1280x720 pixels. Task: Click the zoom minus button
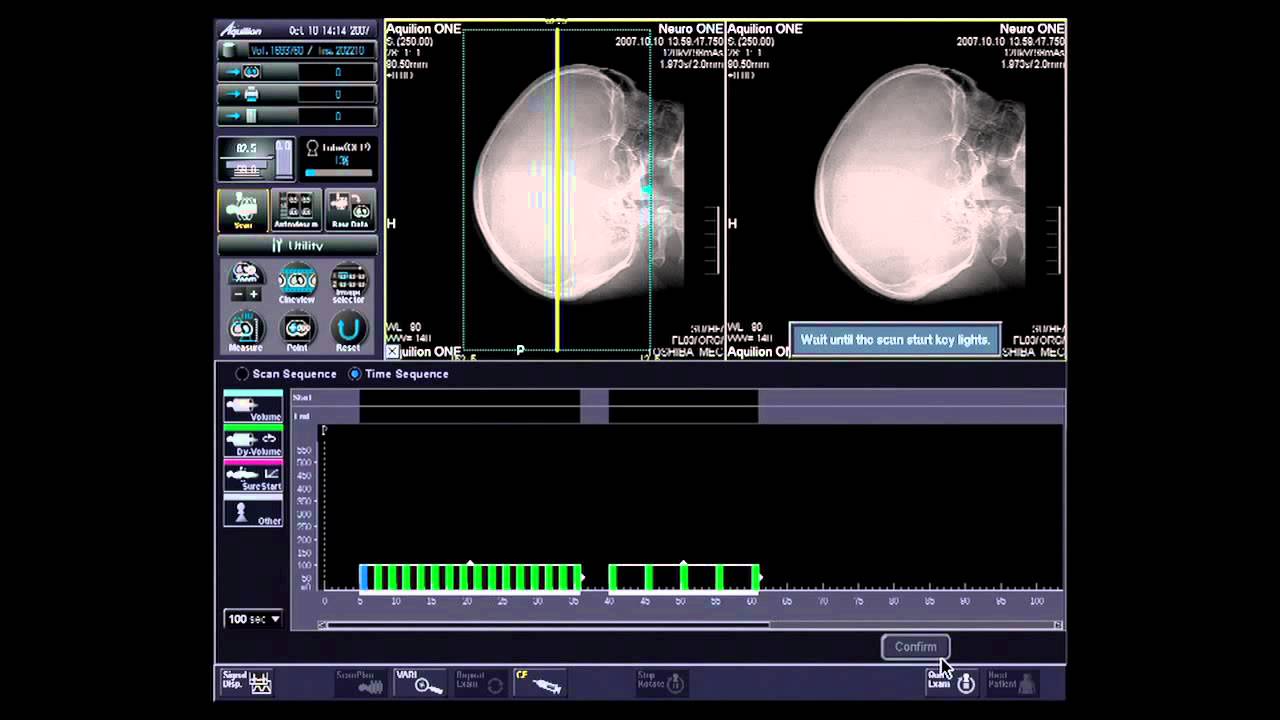click(x=238, y=295)
